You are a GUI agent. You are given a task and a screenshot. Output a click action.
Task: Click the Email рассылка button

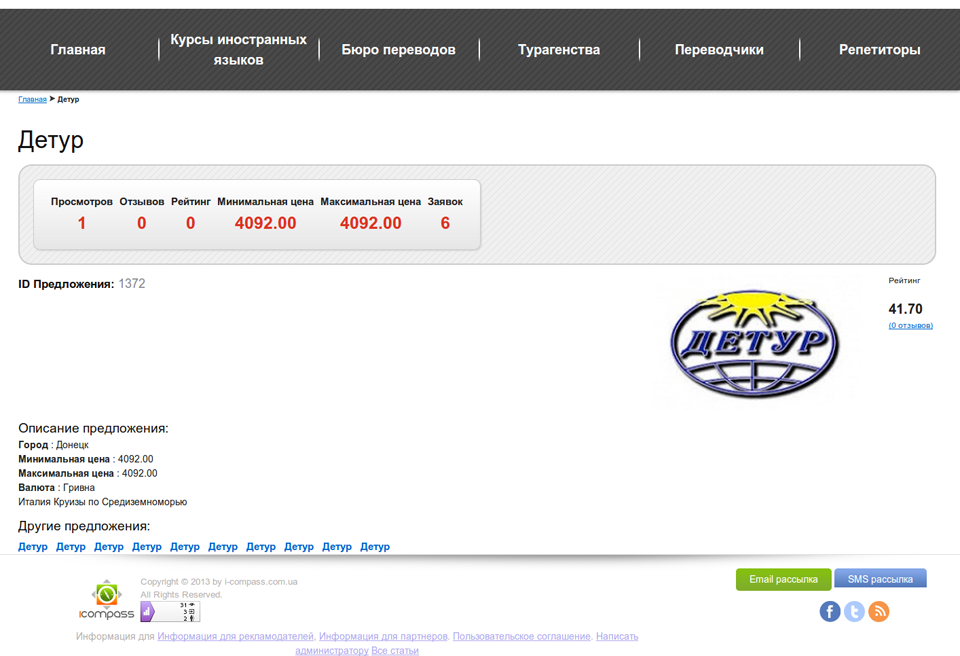(x=784, y=579)
